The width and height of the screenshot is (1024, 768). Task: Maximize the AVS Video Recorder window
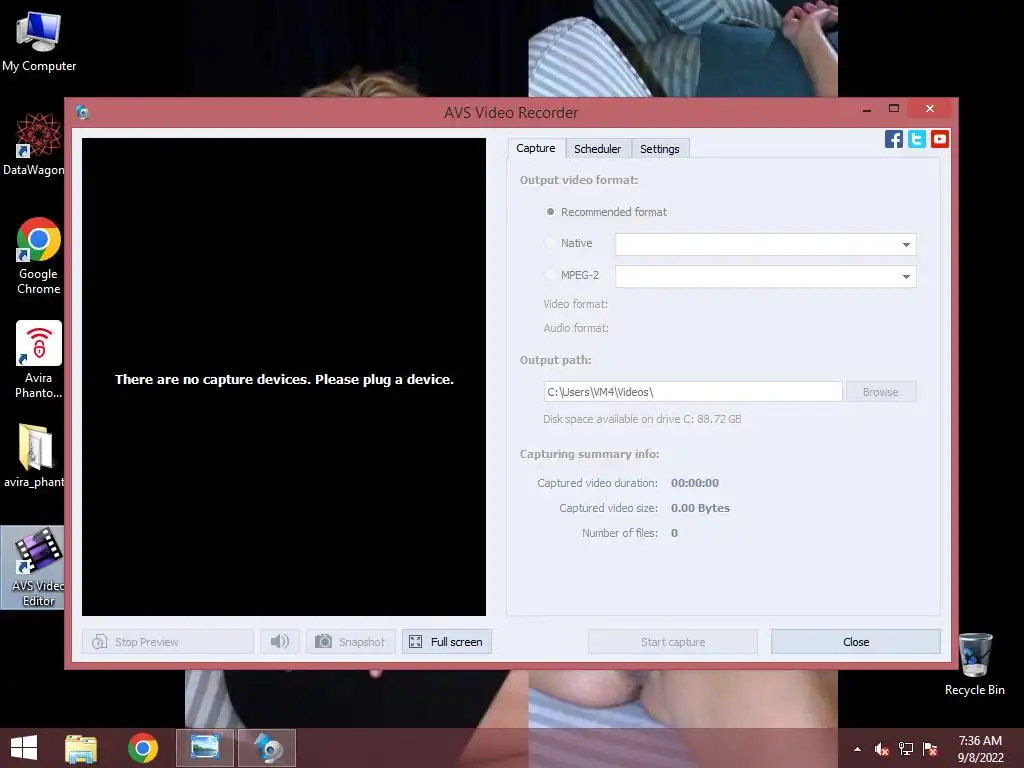click(x=894, y=108)
